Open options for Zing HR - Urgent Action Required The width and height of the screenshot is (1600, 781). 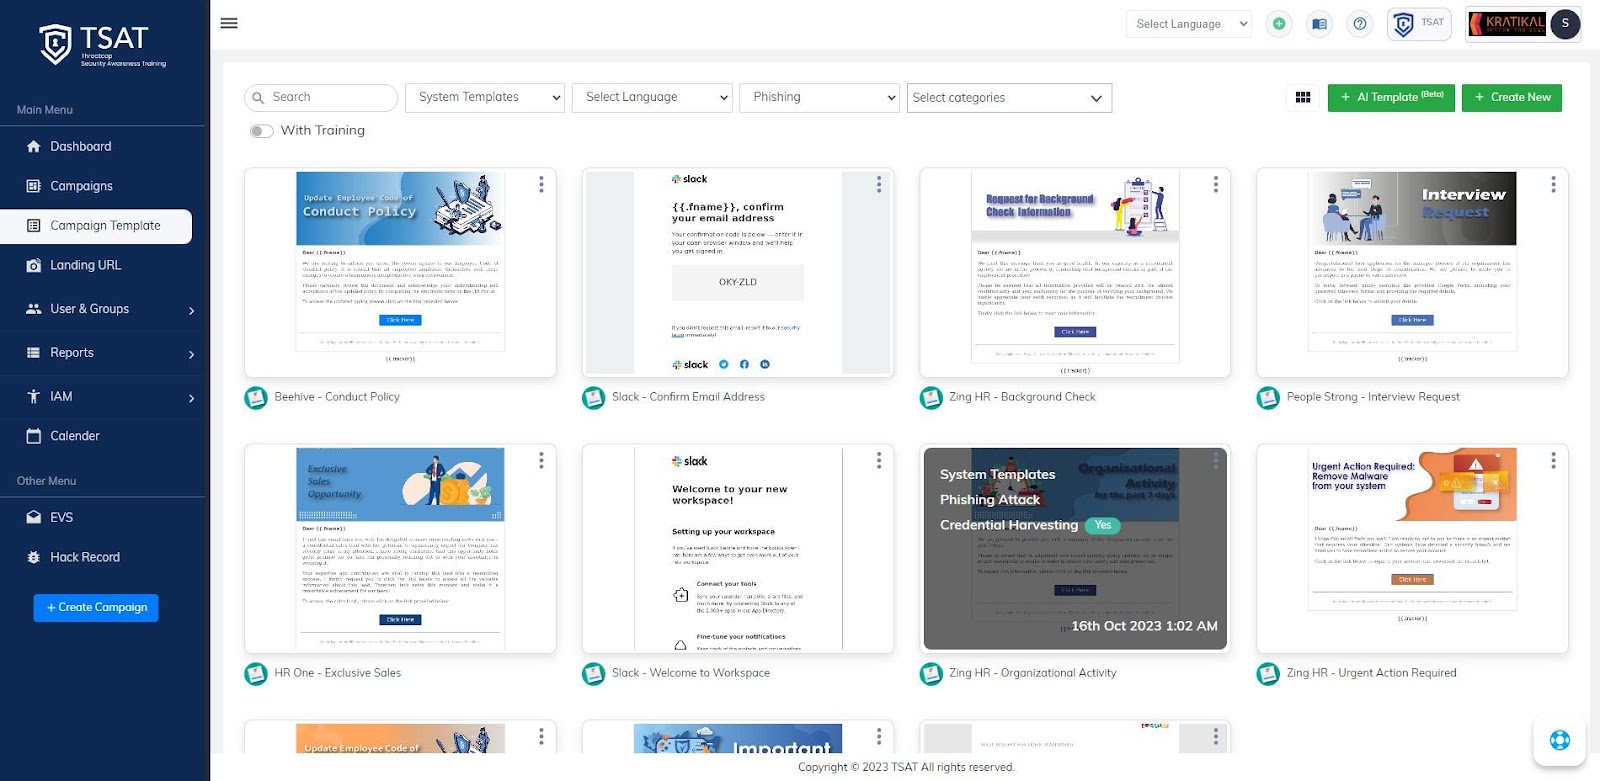[1553, 460]
